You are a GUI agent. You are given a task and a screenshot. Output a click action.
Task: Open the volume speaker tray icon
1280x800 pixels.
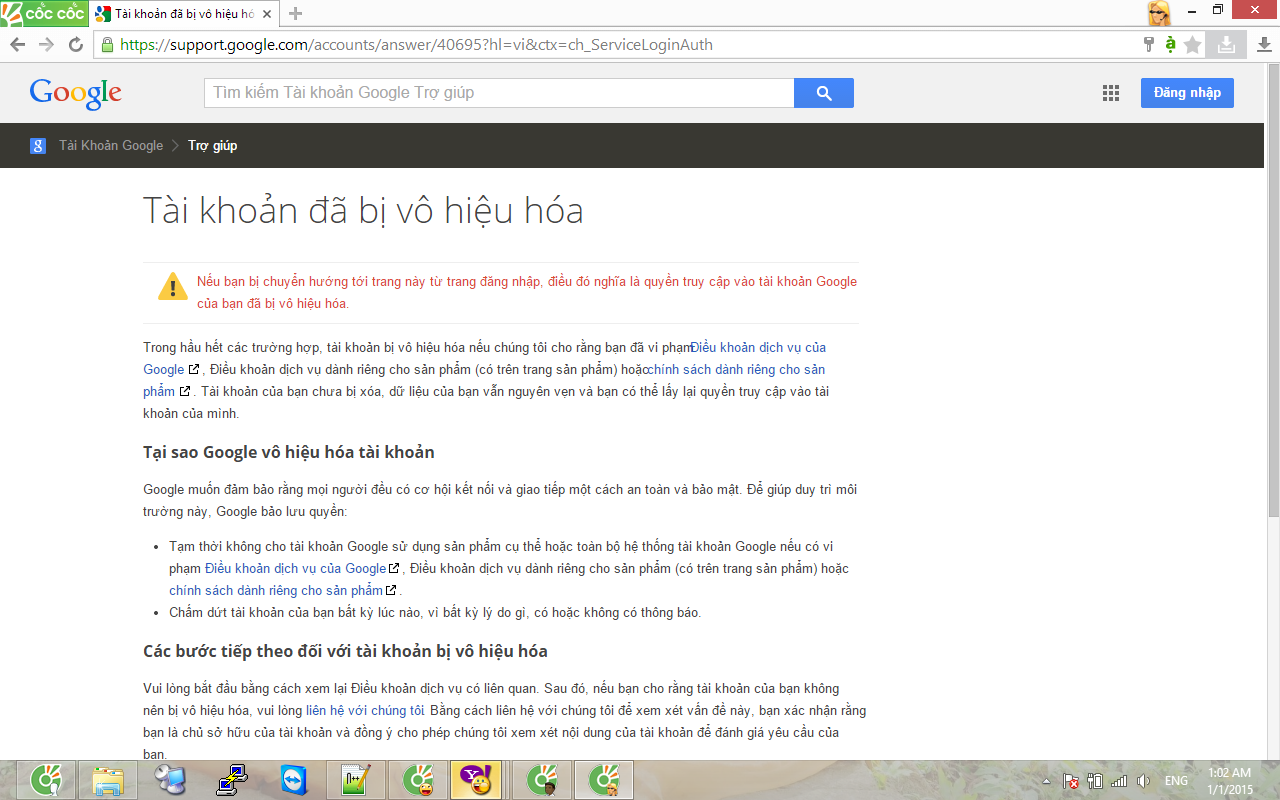click(x=1144, y=781)
